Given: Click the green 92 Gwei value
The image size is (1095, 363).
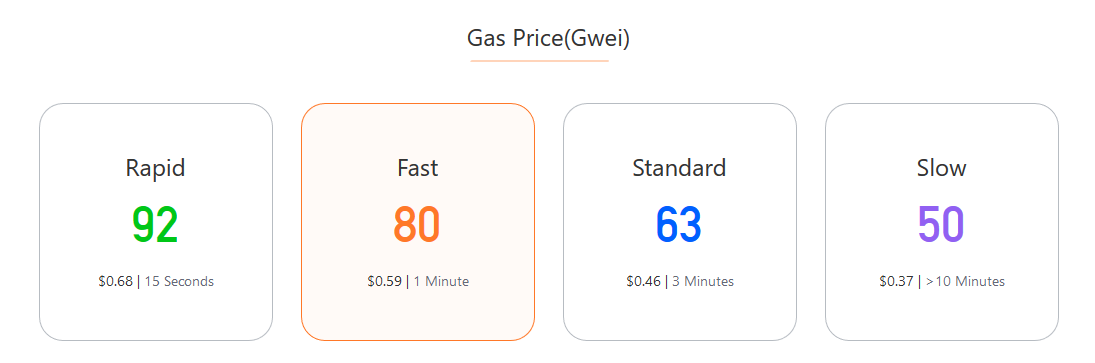Looking at the screenshot, I should tap(156, 225).
